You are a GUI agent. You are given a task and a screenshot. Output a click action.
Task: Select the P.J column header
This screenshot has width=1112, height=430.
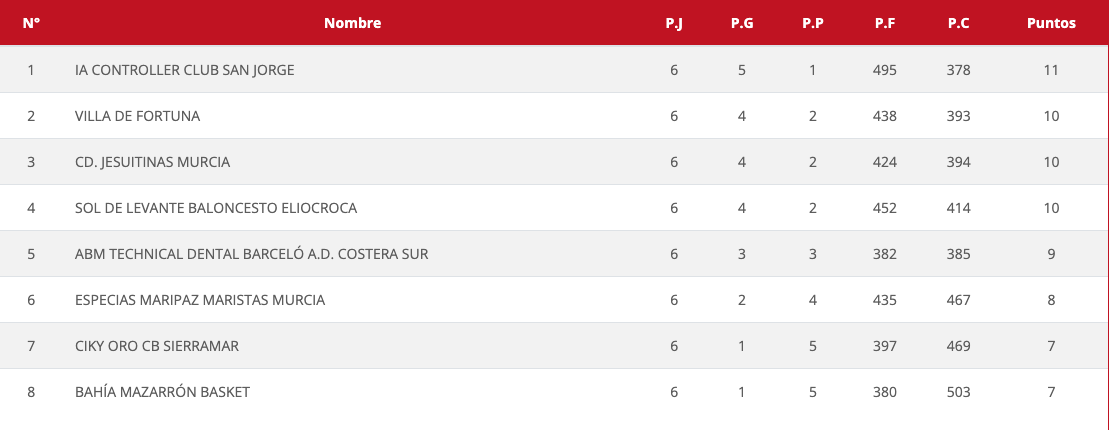pyautogui.click(x=674, y=23)
